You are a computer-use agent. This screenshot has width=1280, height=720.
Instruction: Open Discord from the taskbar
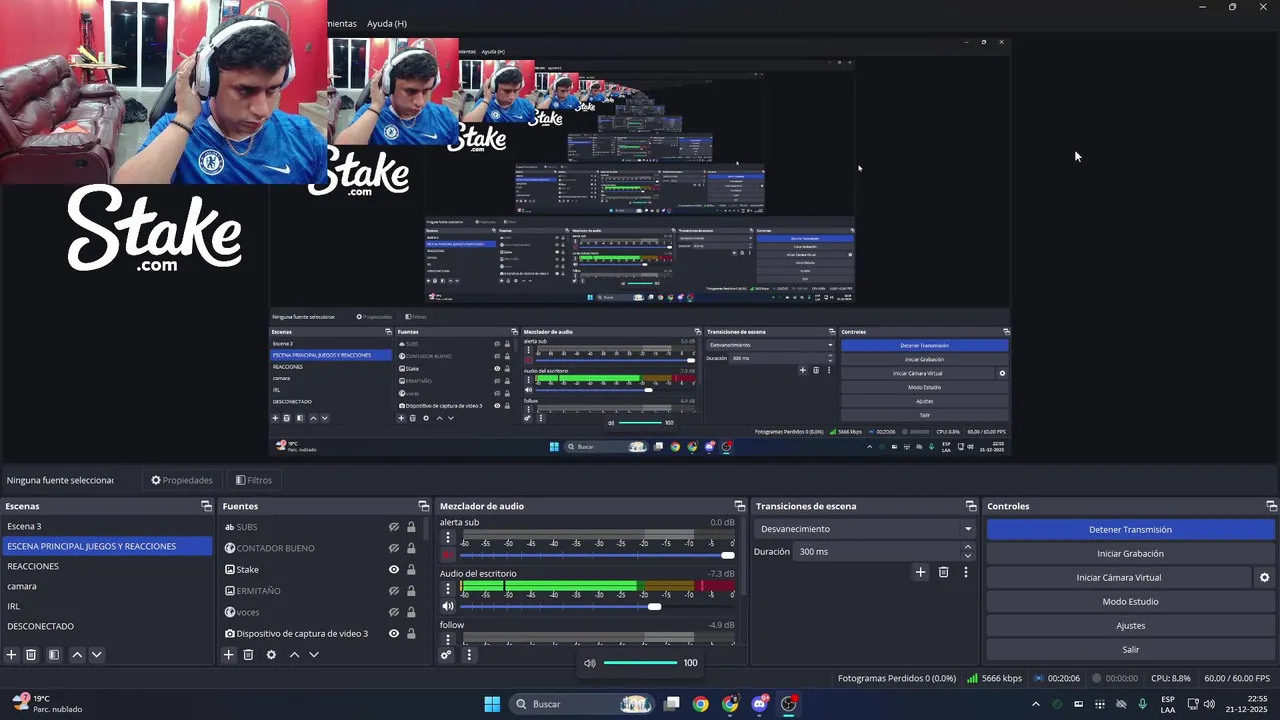click(760, 704)
